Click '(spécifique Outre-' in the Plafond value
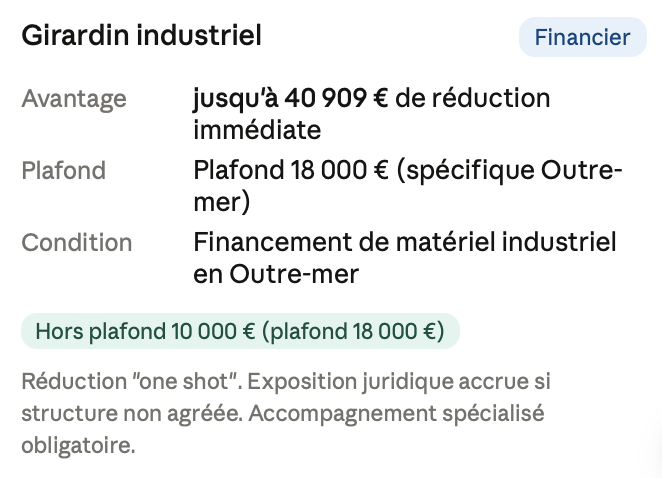The width and height of the screenshot is (662, 478). (510, 171)
